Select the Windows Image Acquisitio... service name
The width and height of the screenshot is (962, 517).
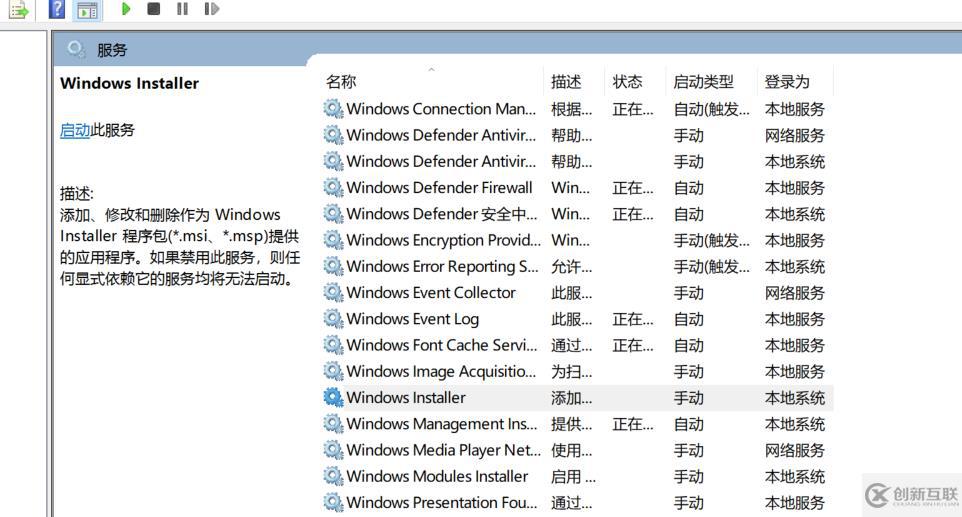[441, 372]
